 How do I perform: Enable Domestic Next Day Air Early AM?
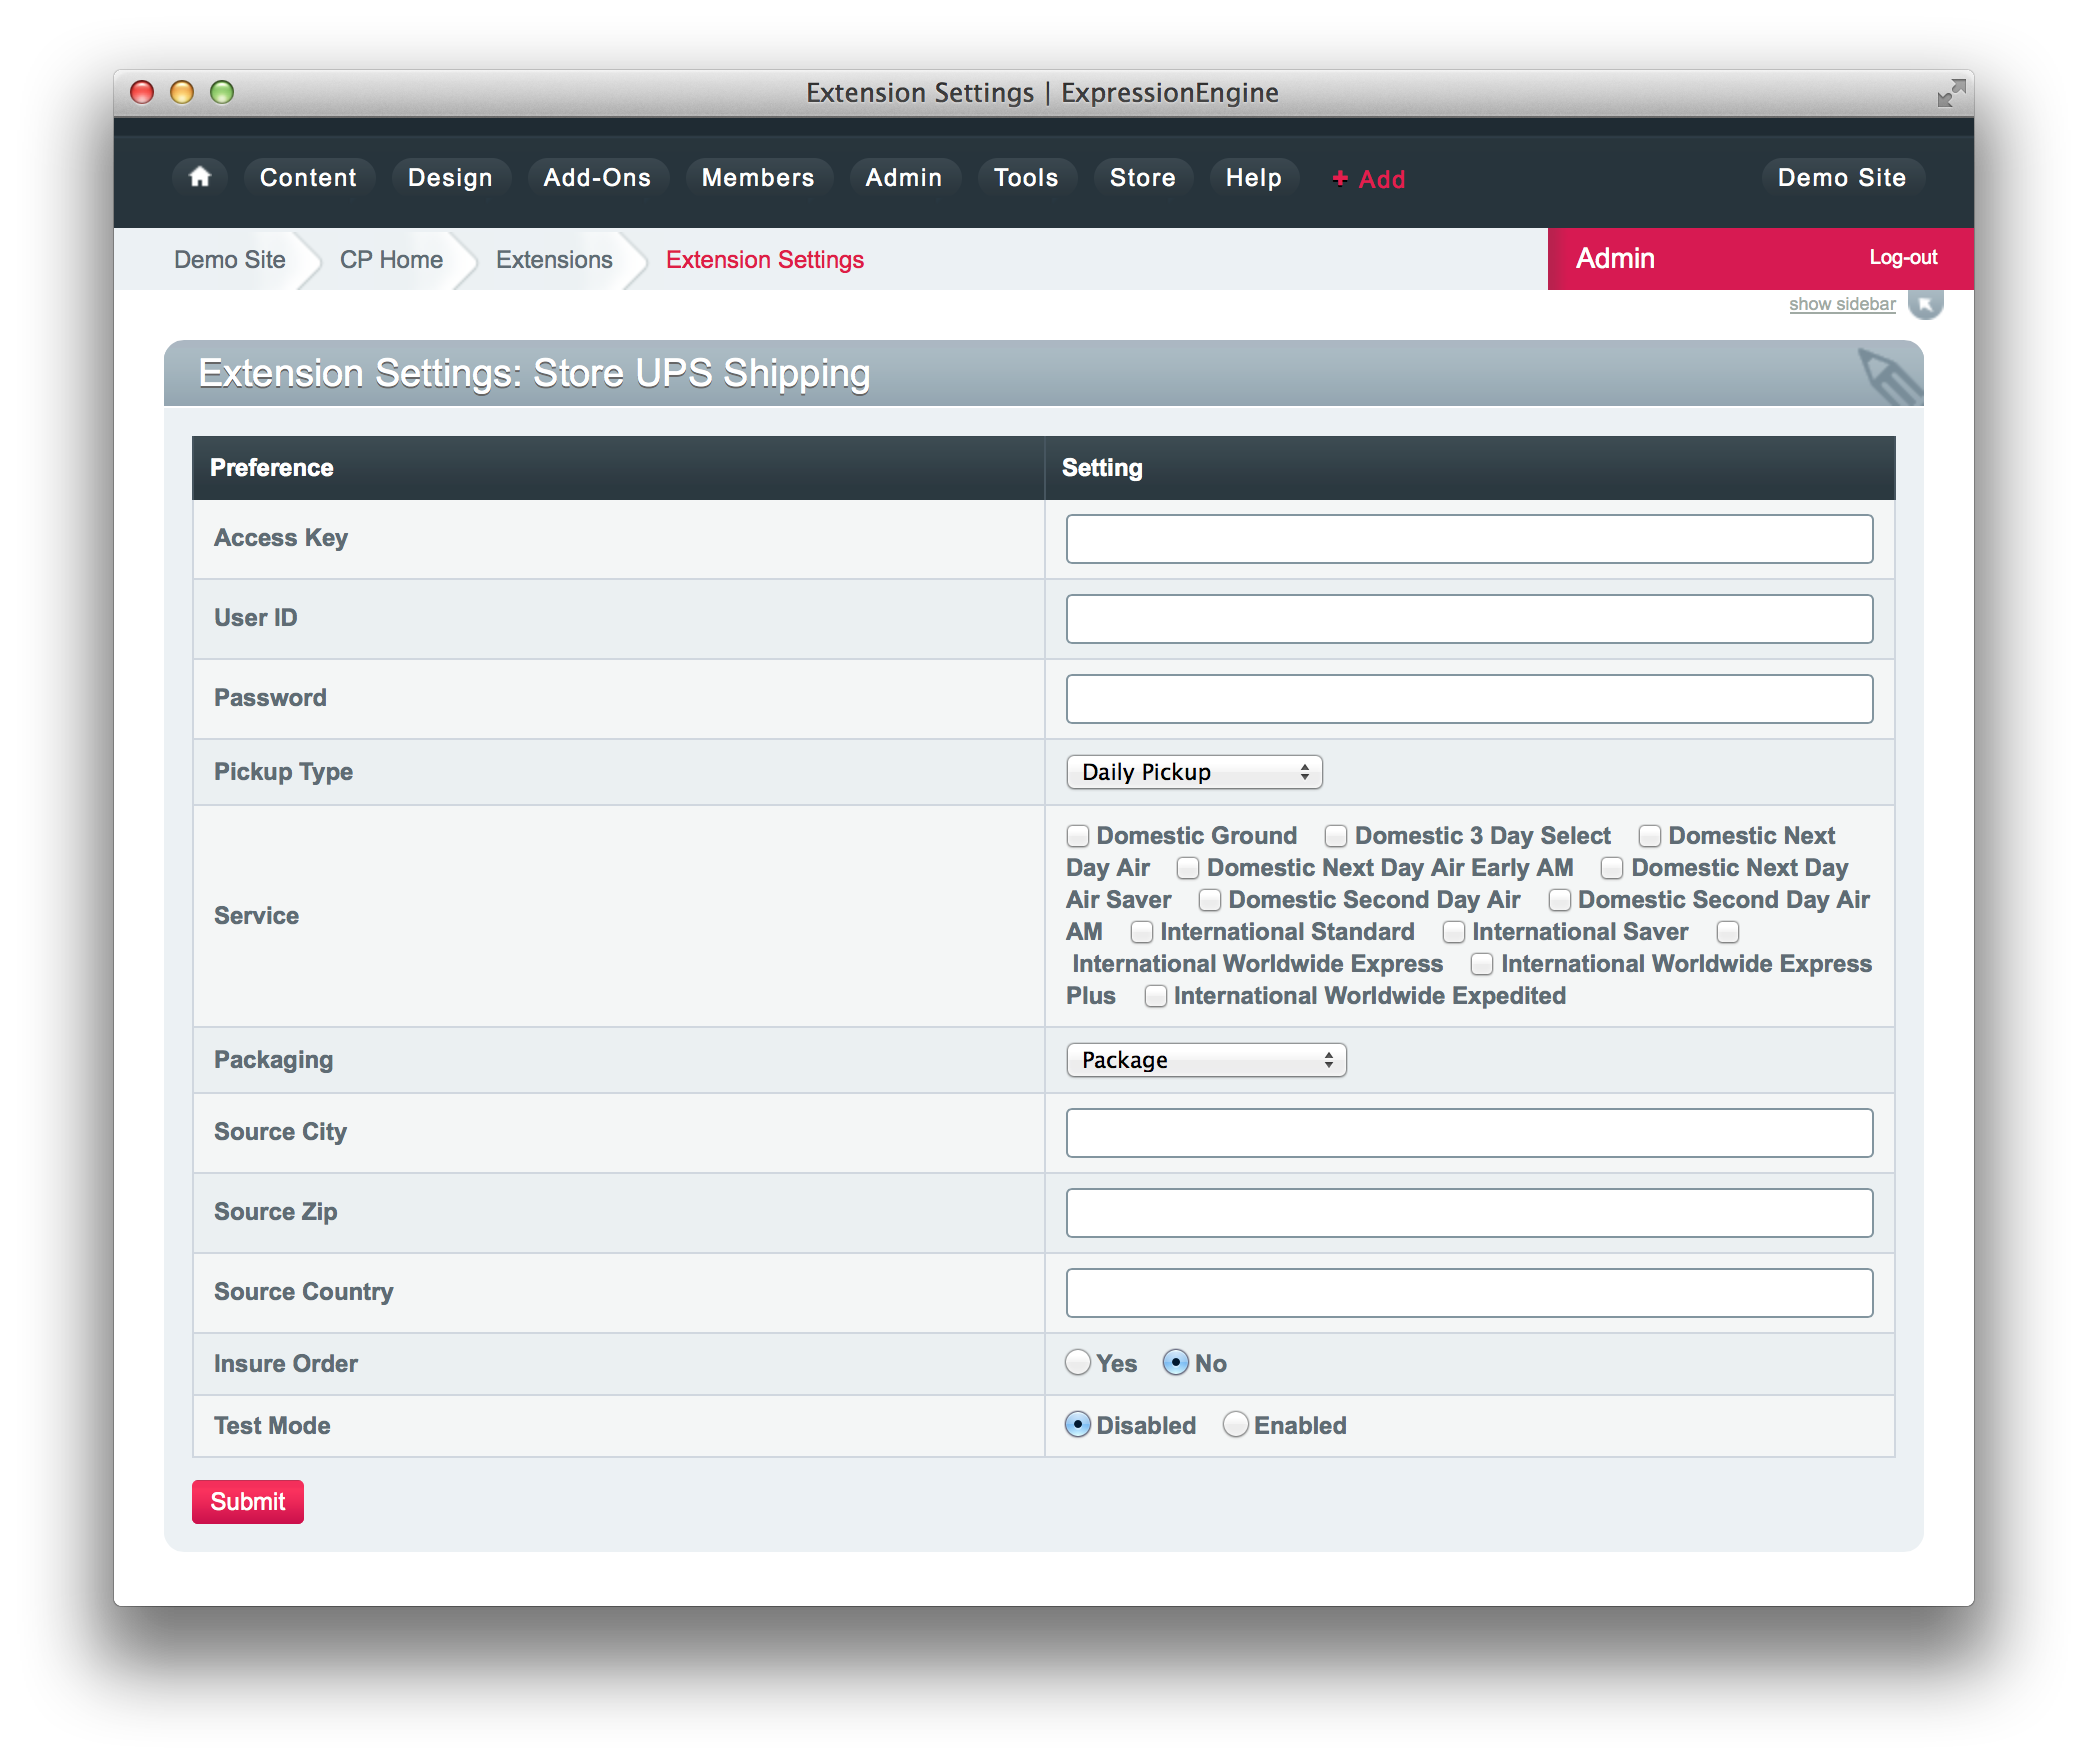1188,868
